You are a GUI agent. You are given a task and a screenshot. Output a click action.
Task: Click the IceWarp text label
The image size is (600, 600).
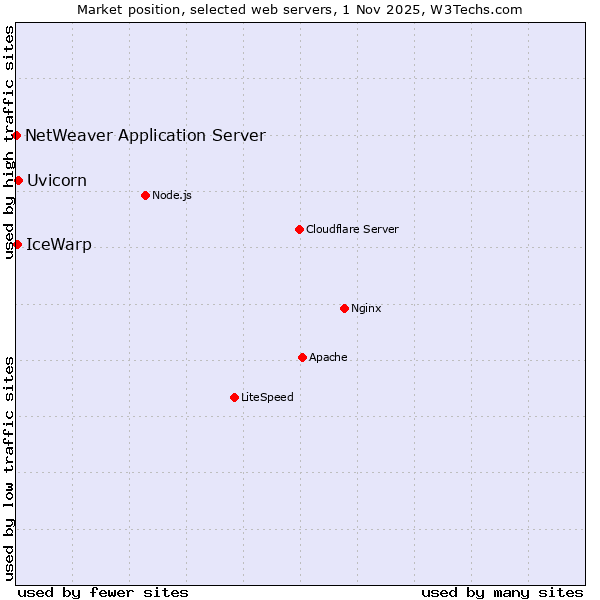[x=58, y=244]
